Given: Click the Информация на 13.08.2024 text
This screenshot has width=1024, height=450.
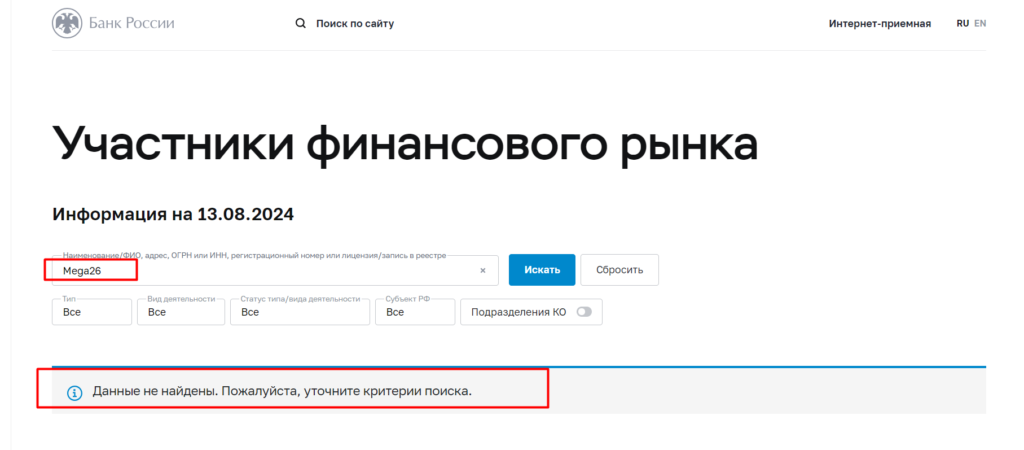Looking at the screenshot, I should (x=173, y=214).
